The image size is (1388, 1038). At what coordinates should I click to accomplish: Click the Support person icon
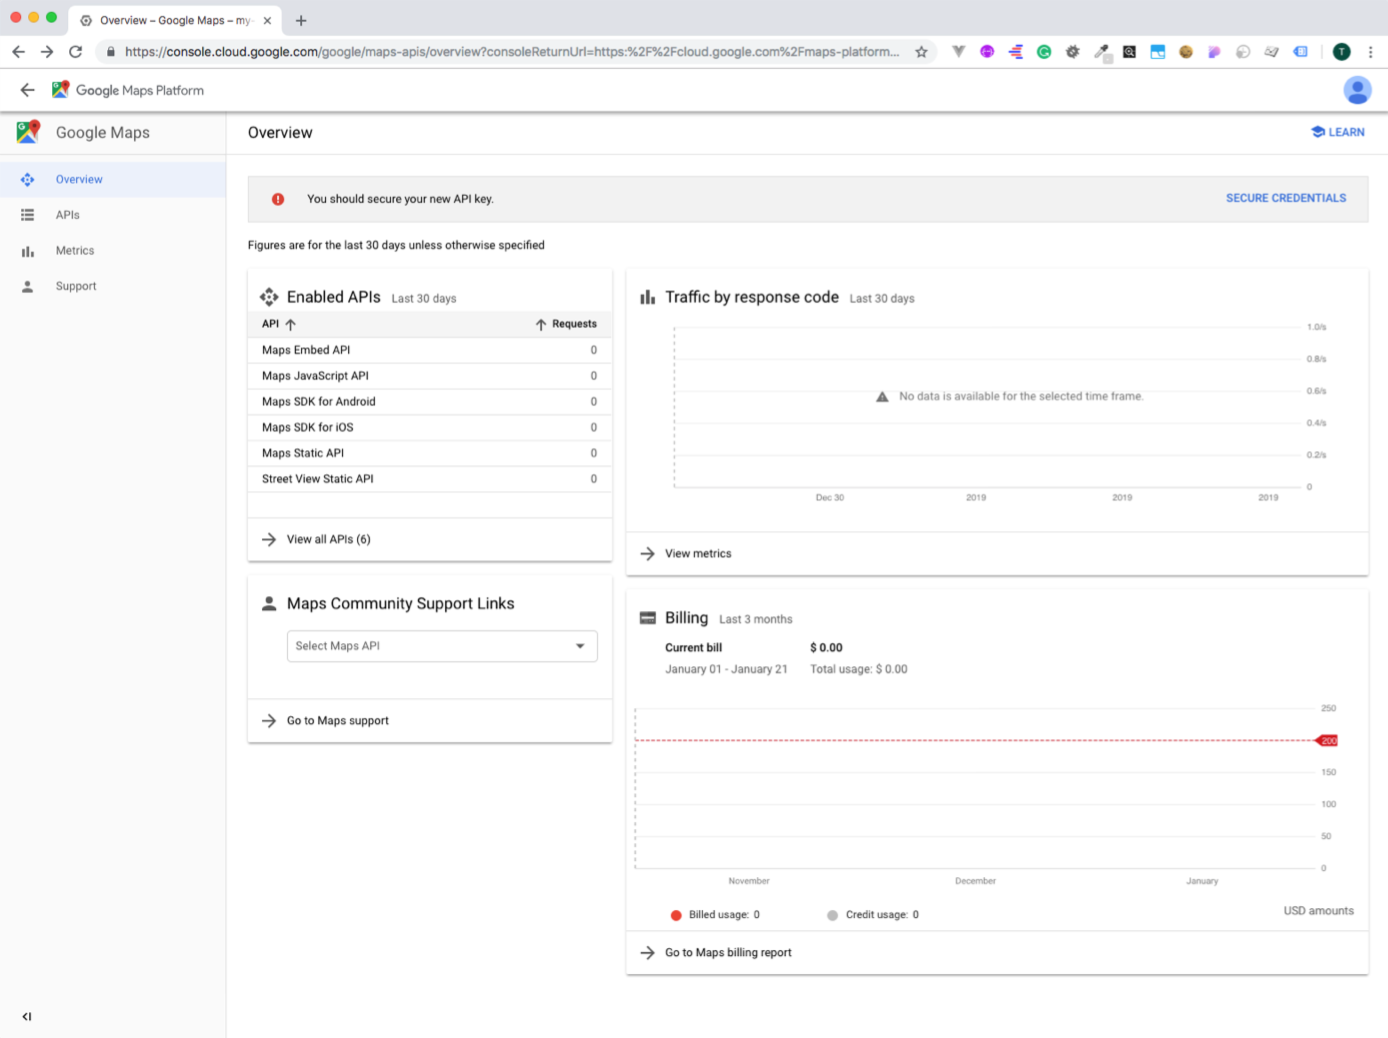pos(28,286)
